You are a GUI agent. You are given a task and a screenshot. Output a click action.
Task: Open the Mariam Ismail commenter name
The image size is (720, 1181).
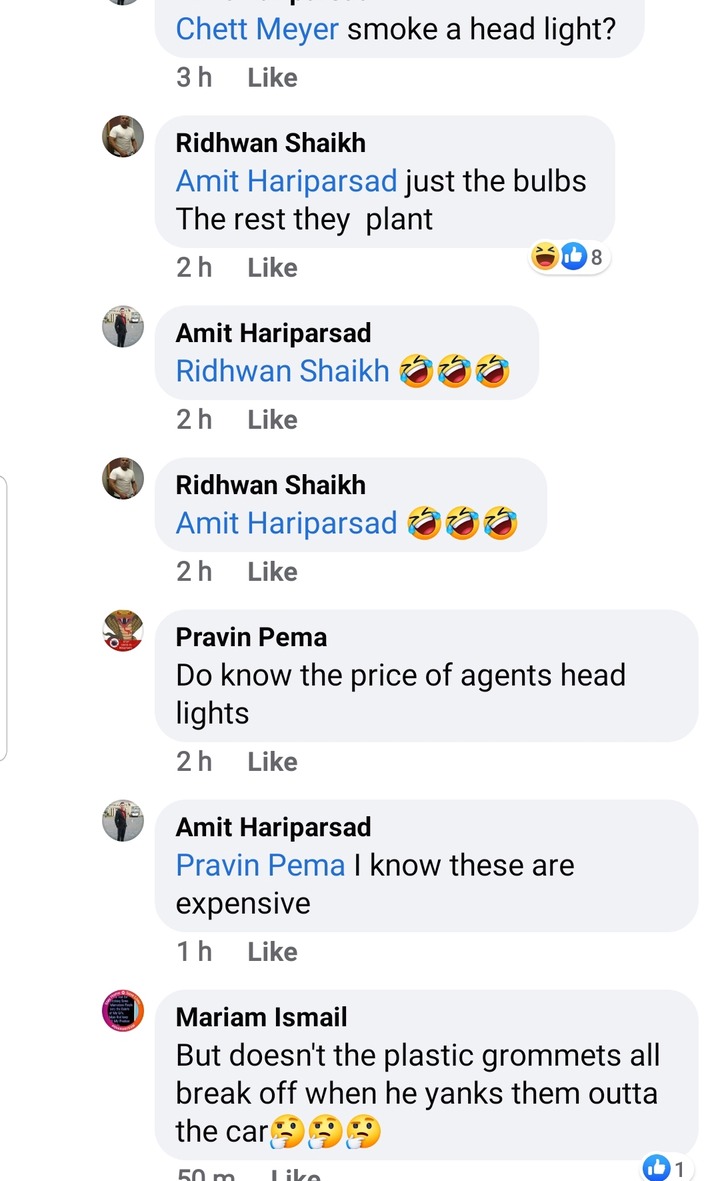pos(261,1017)
